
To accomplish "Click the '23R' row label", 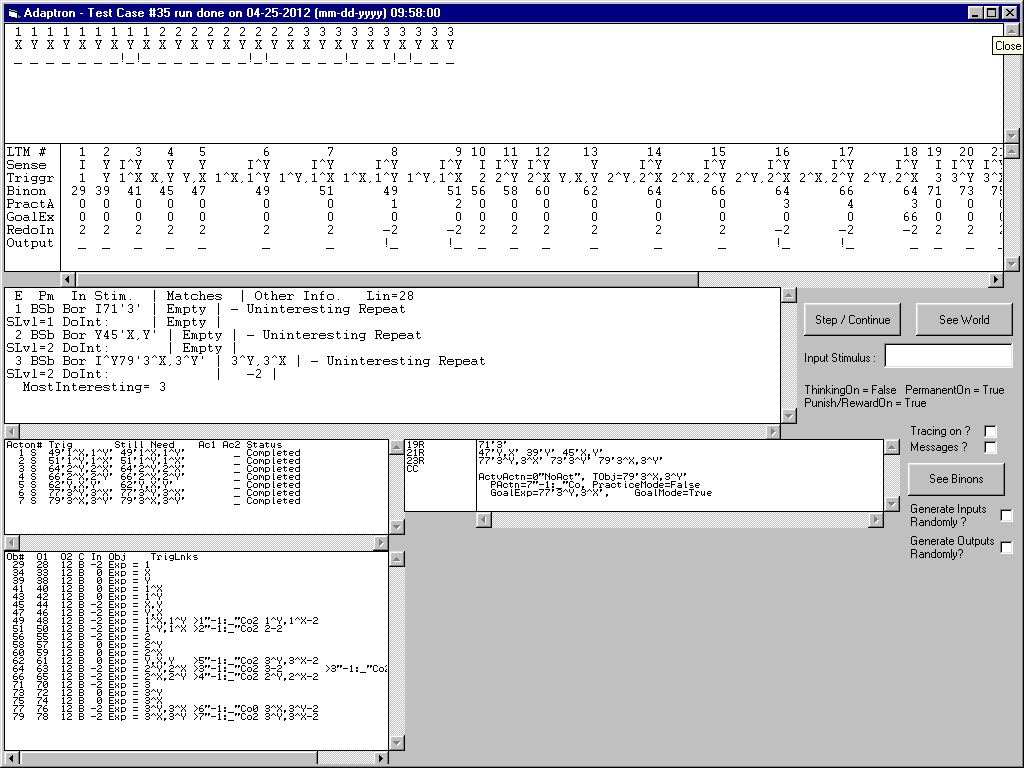I will [x=415, y=460].
